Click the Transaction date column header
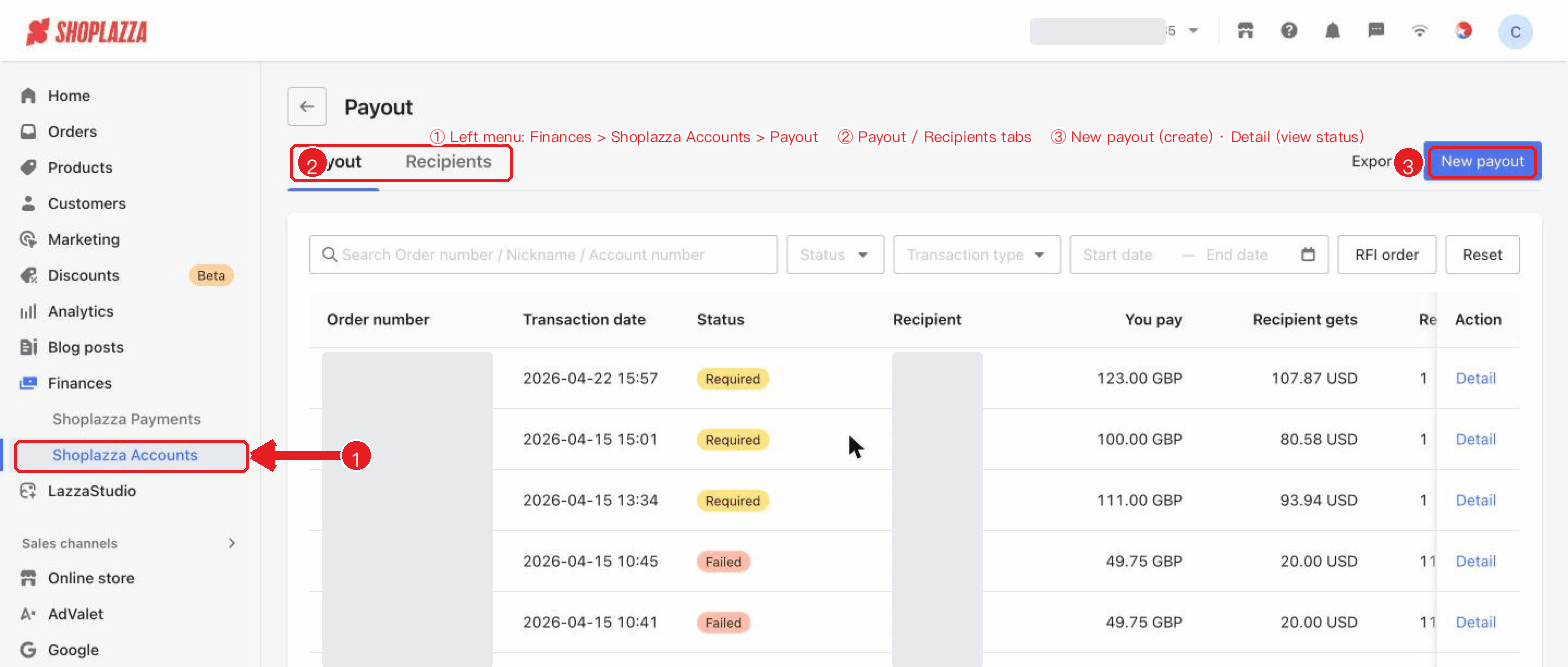1568x667 pixels. tap(584, 320)
